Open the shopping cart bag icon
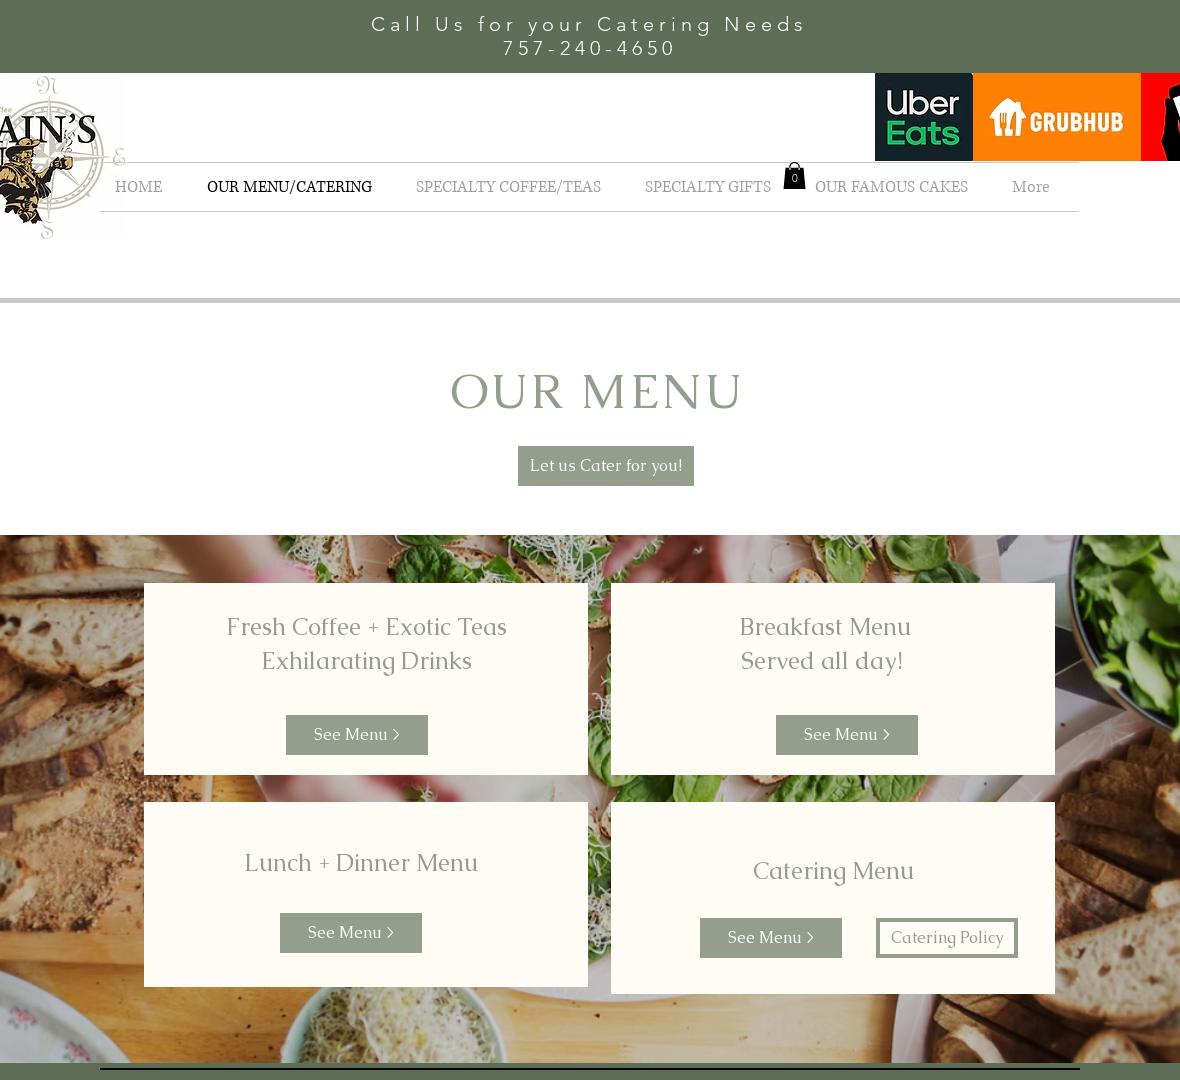 pos(794,176)
